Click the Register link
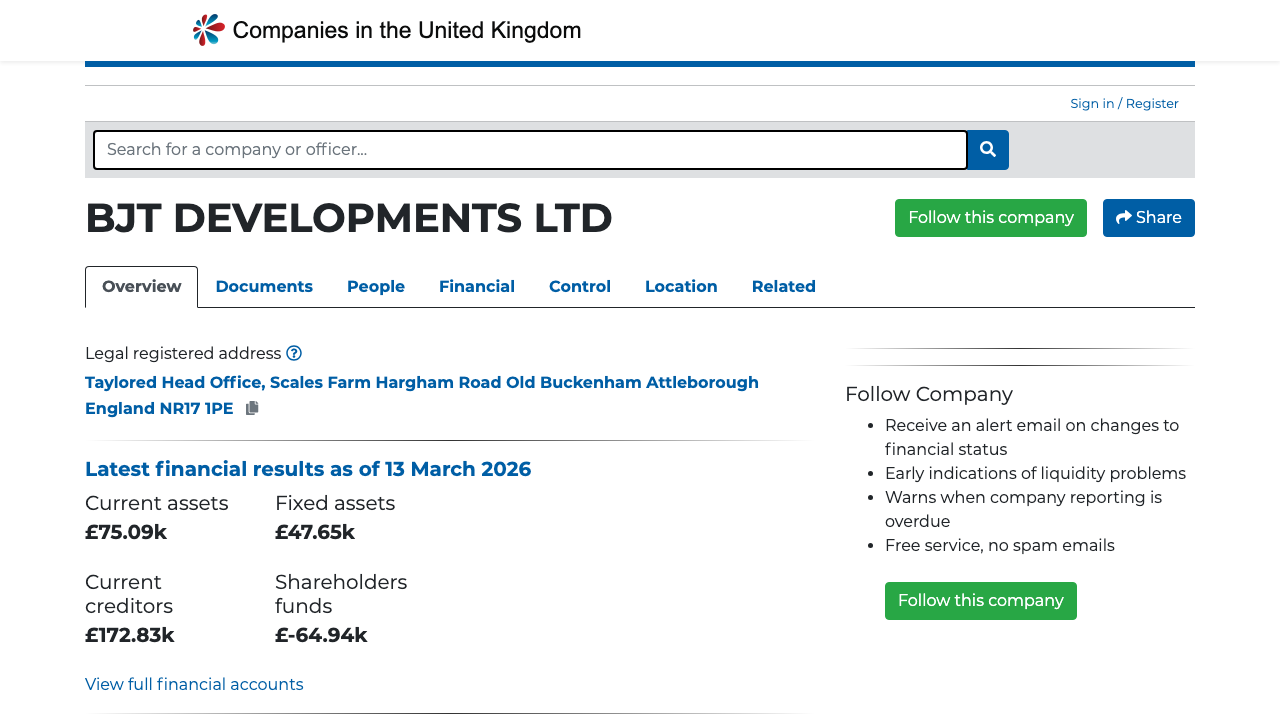This screenshot has width=1280, height=720. 1151,103
